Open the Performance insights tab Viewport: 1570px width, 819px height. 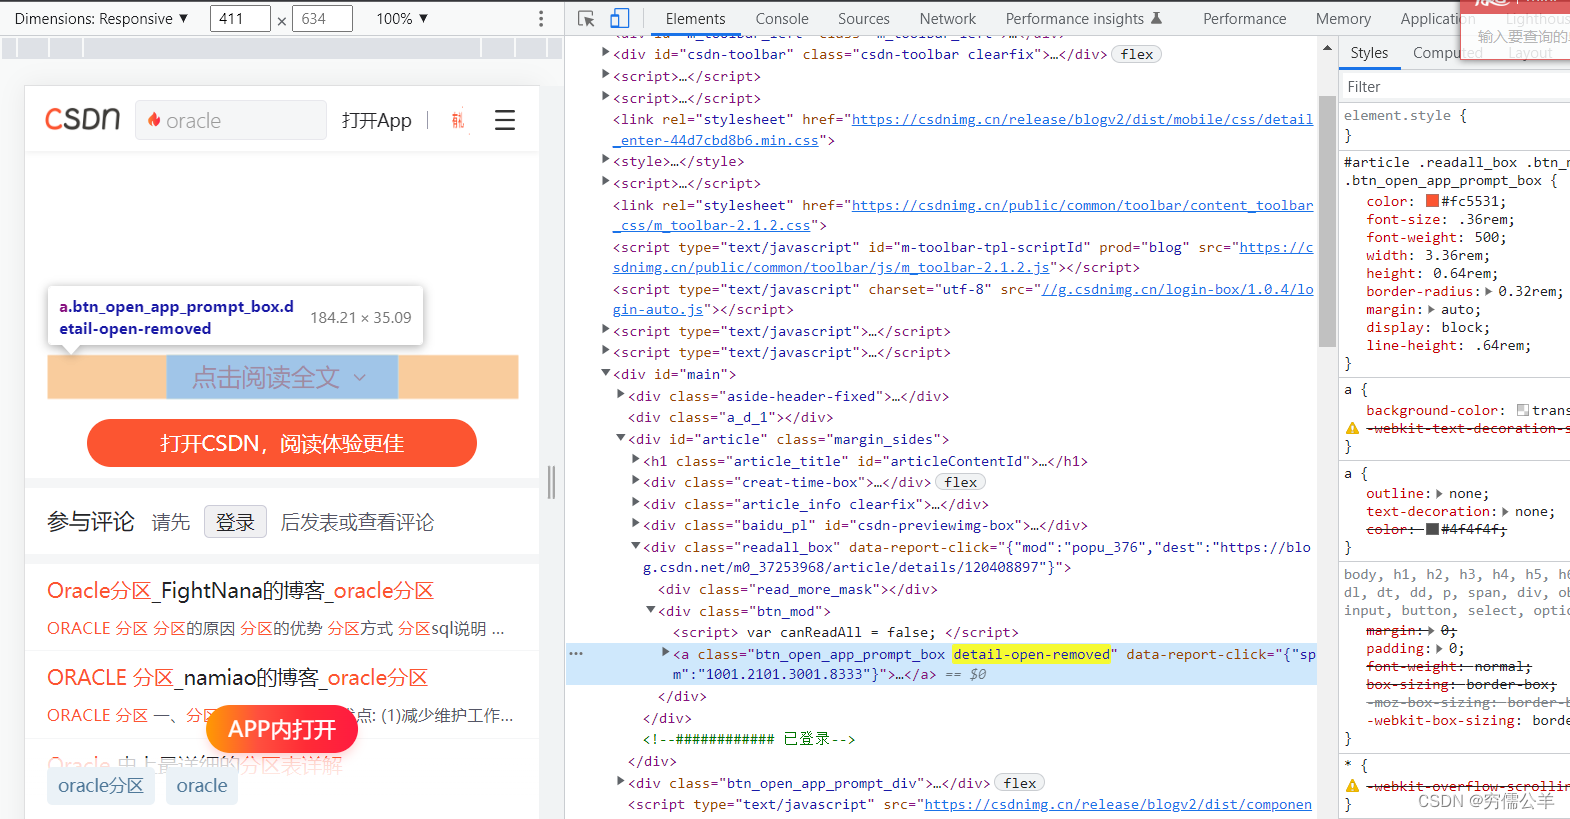pyautogui.click(x=1084, y=18)
